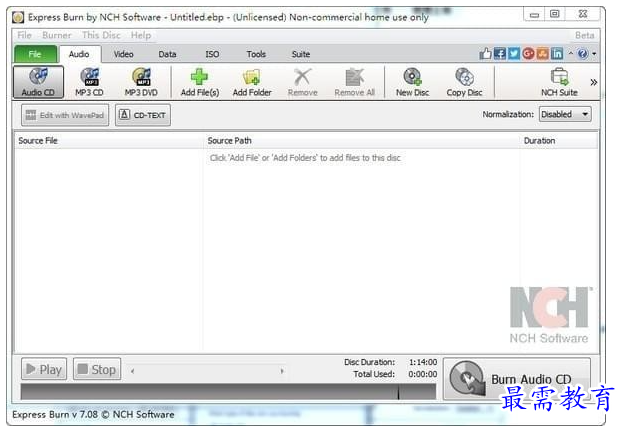Click the playback position slider track
Screen dimensions: 623x430
[207, 371]
